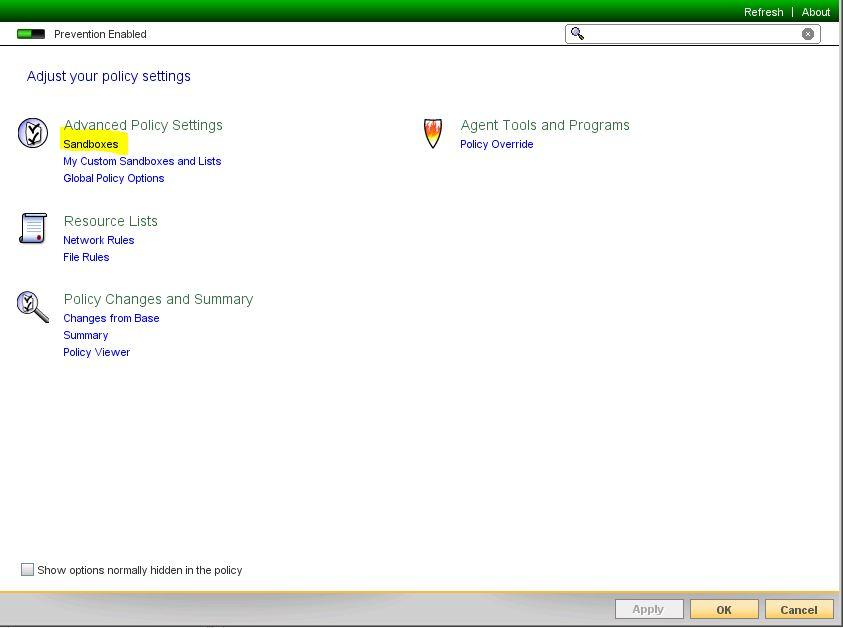Open File Rules link
This screenshot has width=843, height=628.
pos(86,257)
